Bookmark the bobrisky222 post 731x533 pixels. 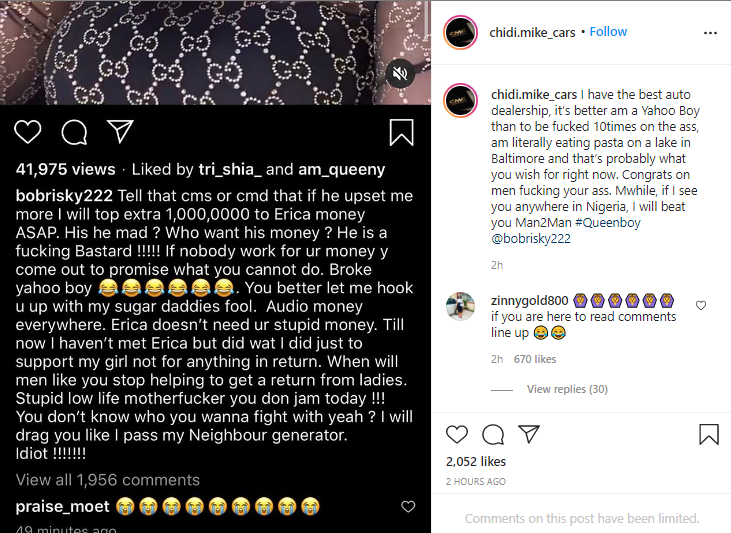click(x=401, y=132)
